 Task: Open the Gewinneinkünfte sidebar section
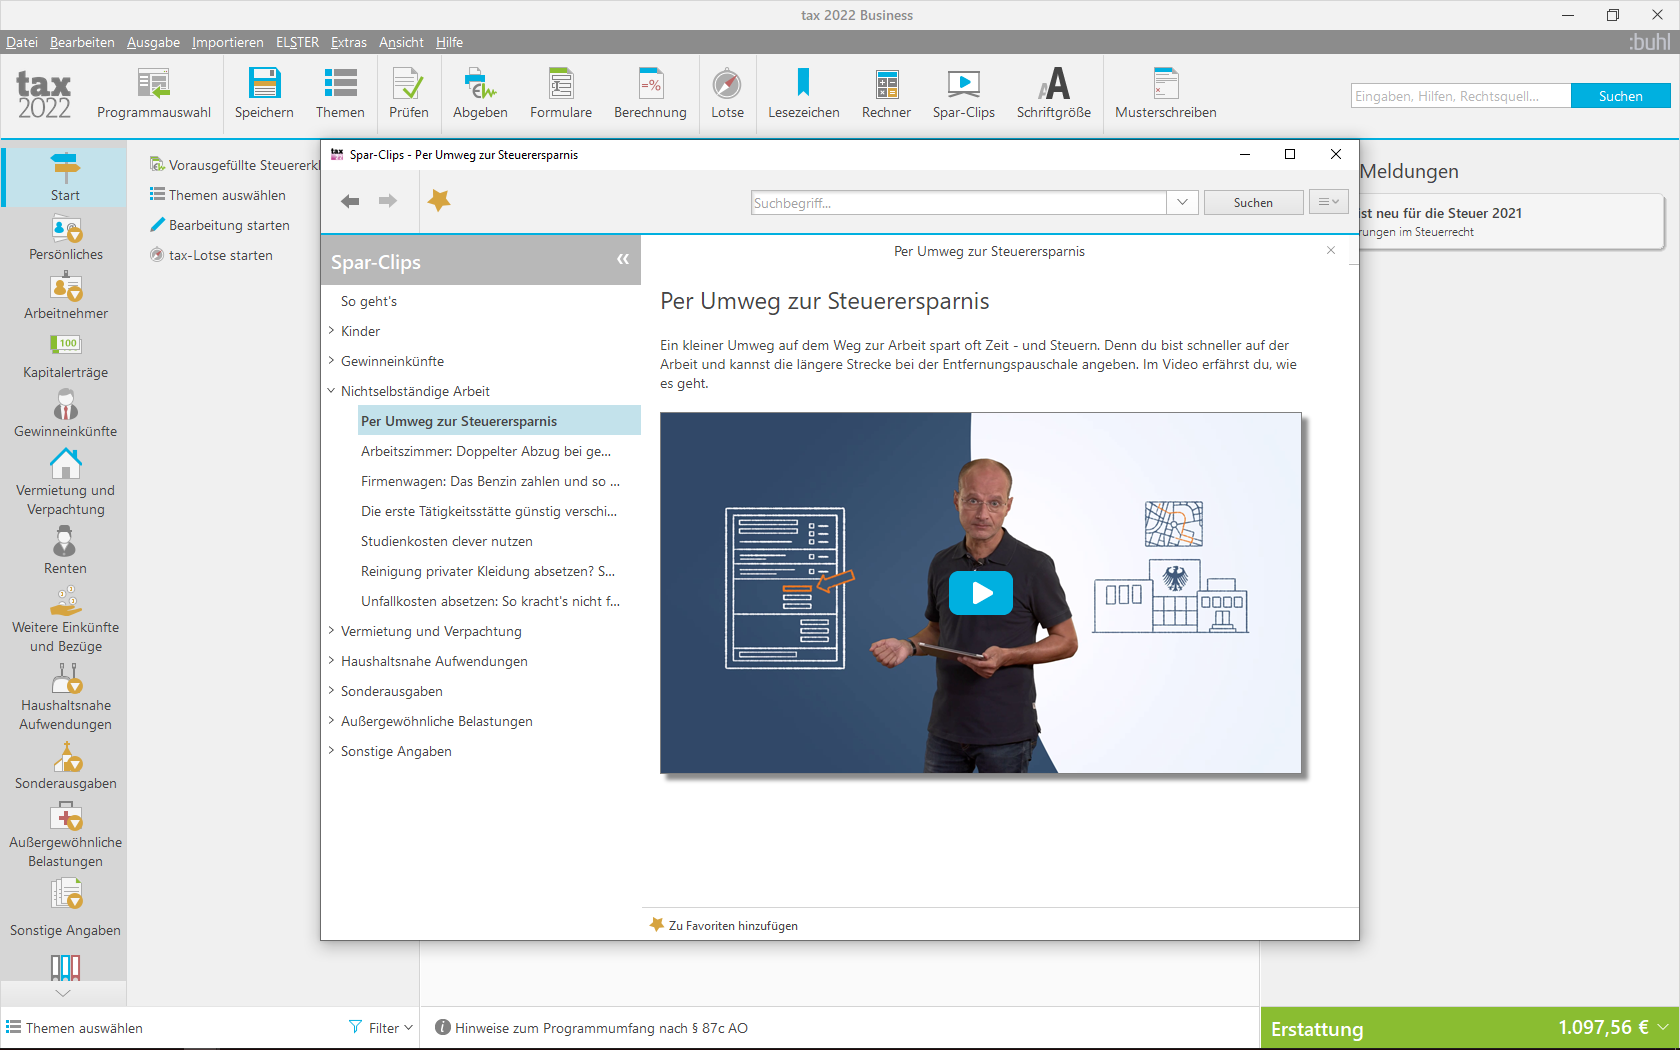[x=65, y=415]
